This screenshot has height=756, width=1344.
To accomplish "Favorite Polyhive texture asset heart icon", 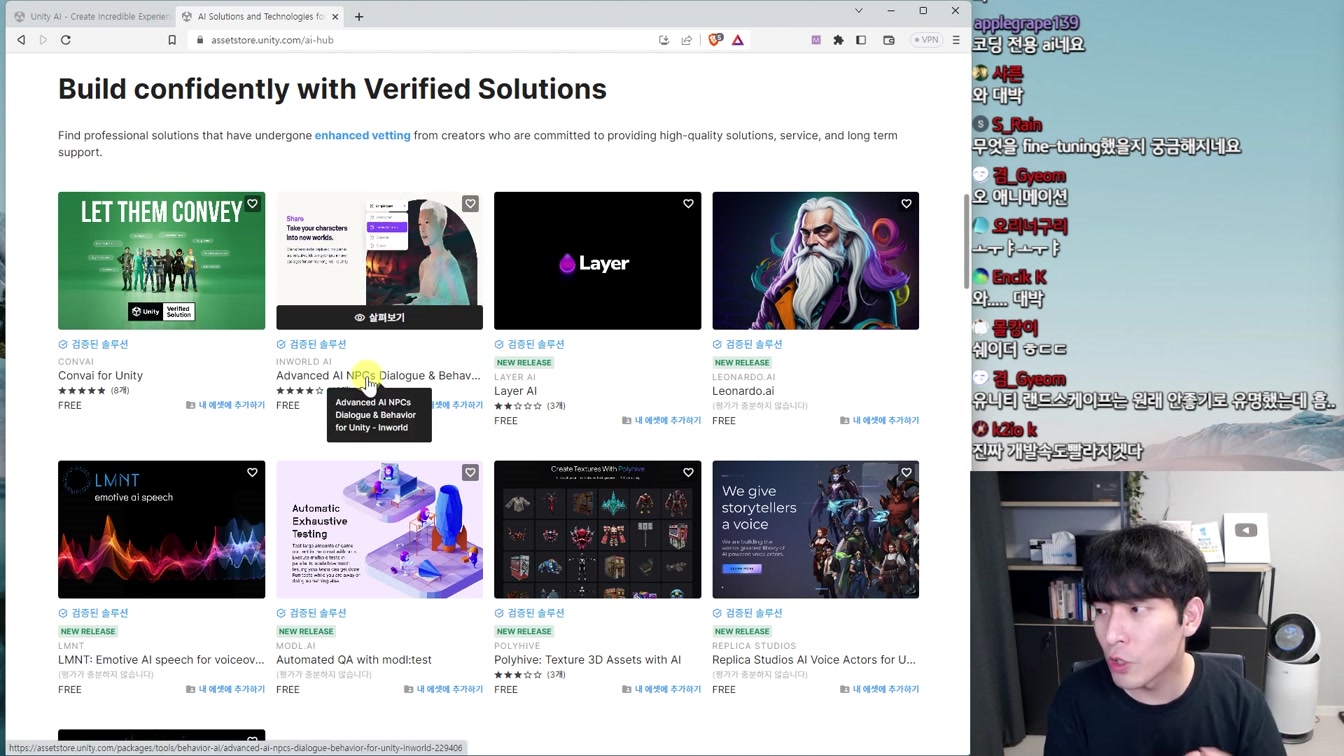I will [x=688, y=473].
